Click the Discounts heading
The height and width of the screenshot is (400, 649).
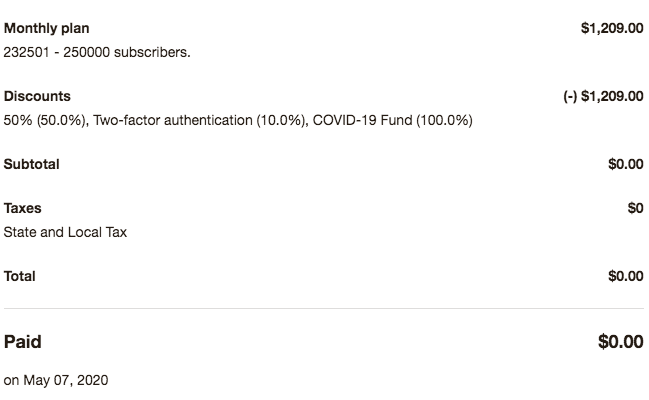point(37,96)
